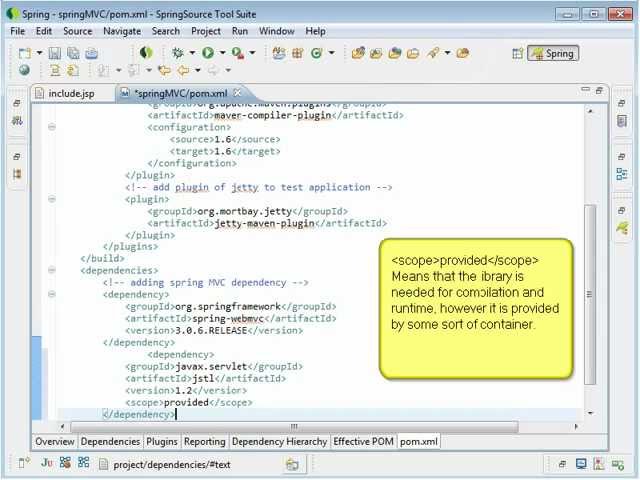This screenshot has width=640, height=480.
Task: Click the green Run button icon
Action: [208, 53]
